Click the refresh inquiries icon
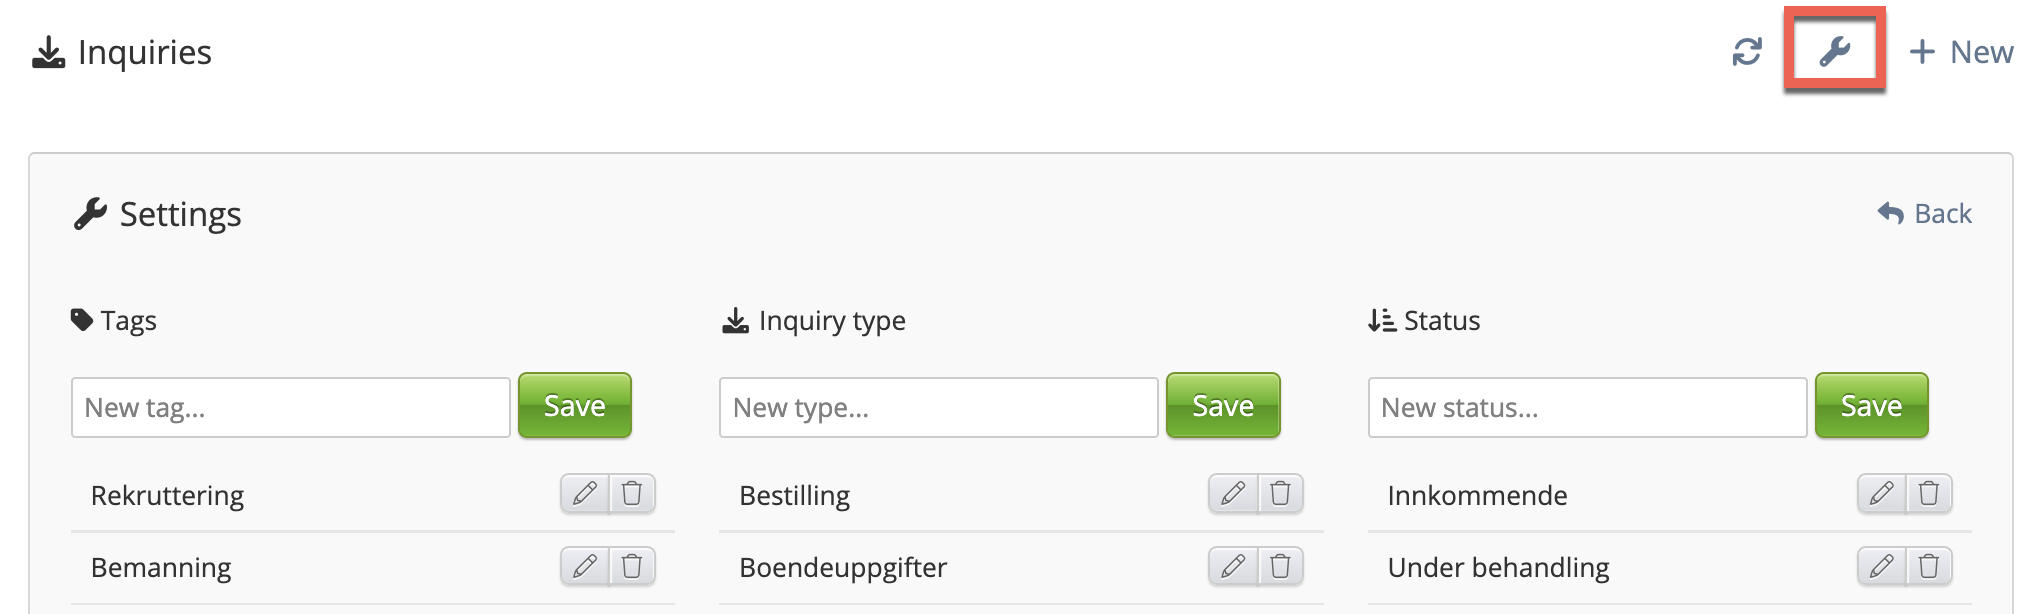 tap(1747, 52)
